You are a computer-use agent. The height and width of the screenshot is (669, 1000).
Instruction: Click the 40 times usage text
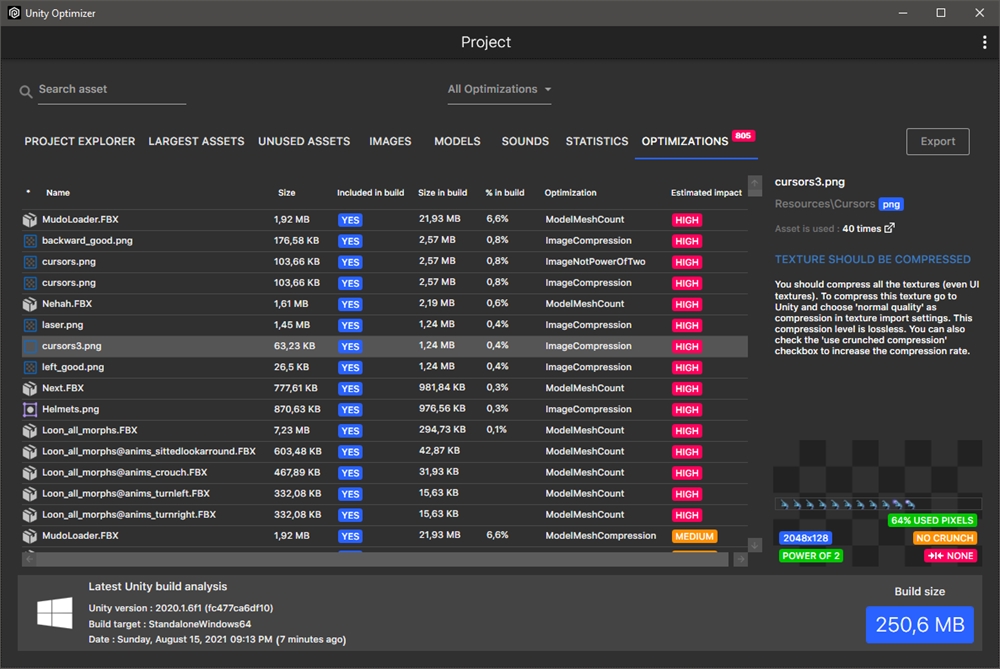click(x=861, y=228)
